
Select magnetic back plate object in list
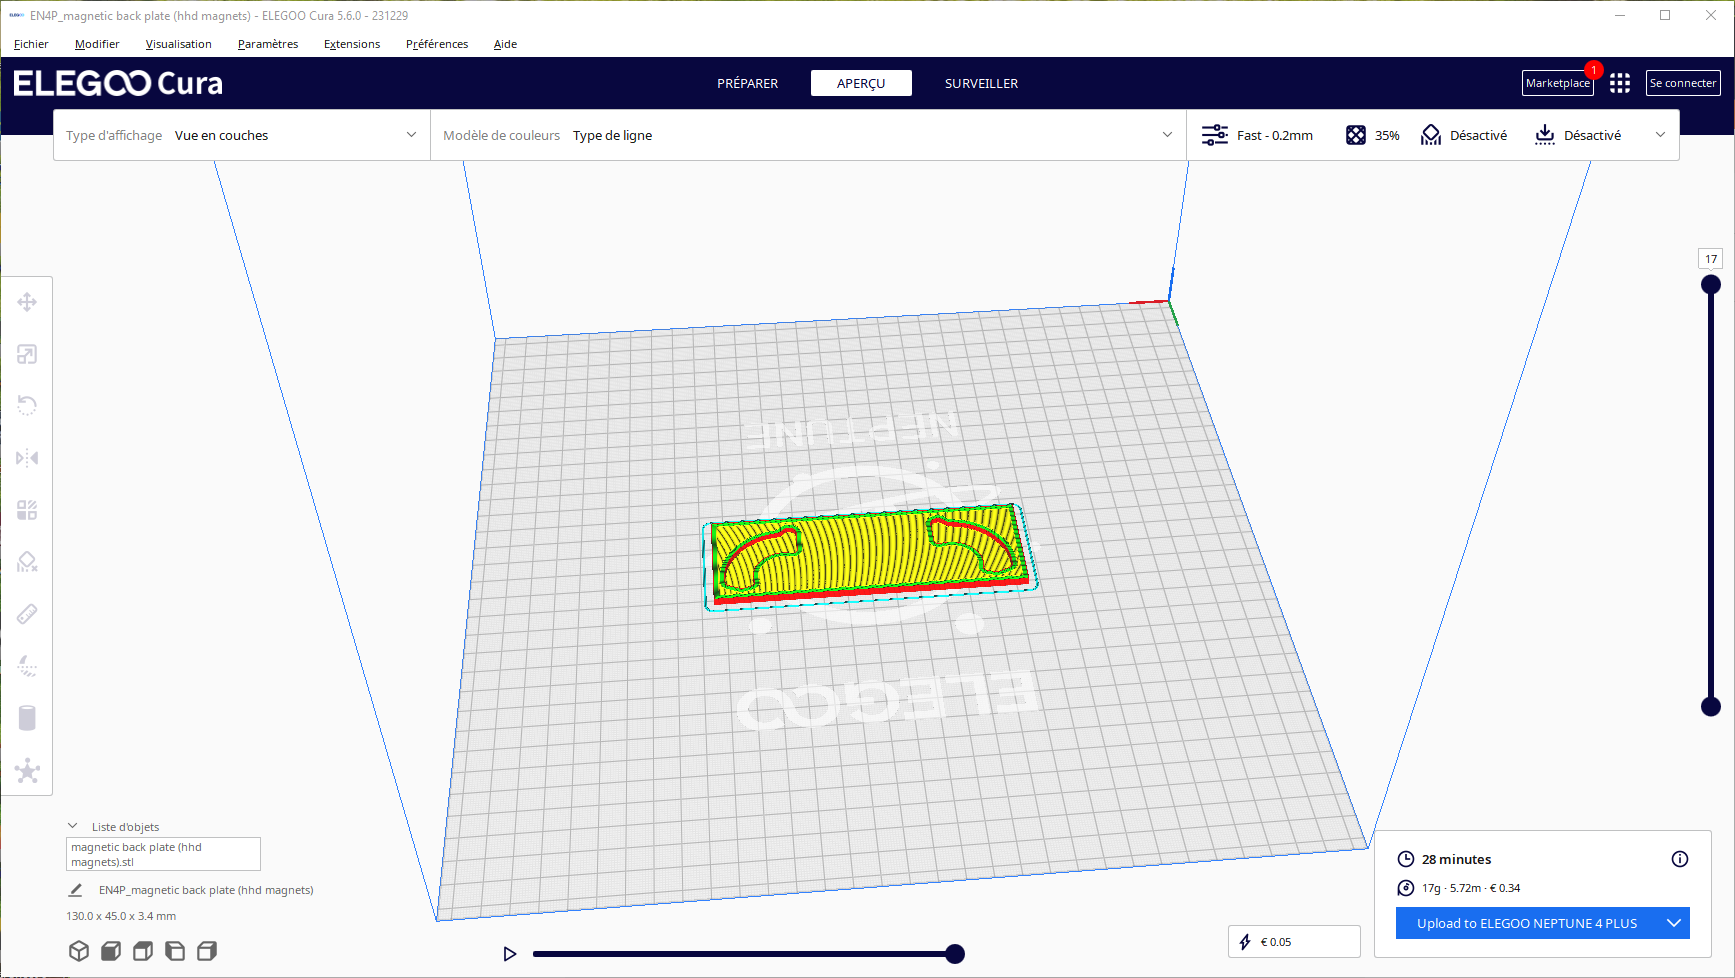163,854
